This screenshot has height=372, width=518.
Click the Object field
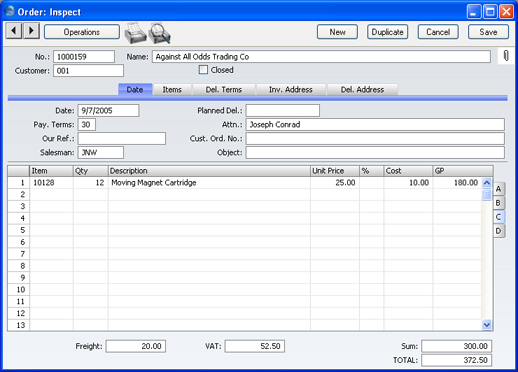375,153
